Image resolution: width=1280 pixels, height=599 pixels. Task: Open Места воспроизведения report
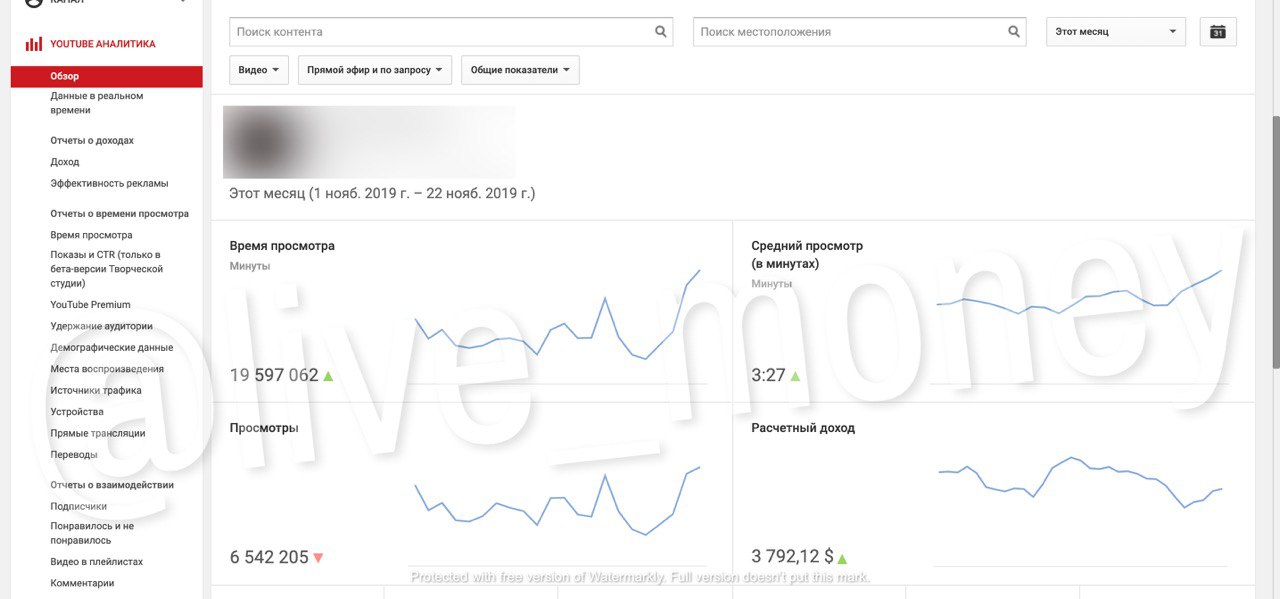(107, 369)
